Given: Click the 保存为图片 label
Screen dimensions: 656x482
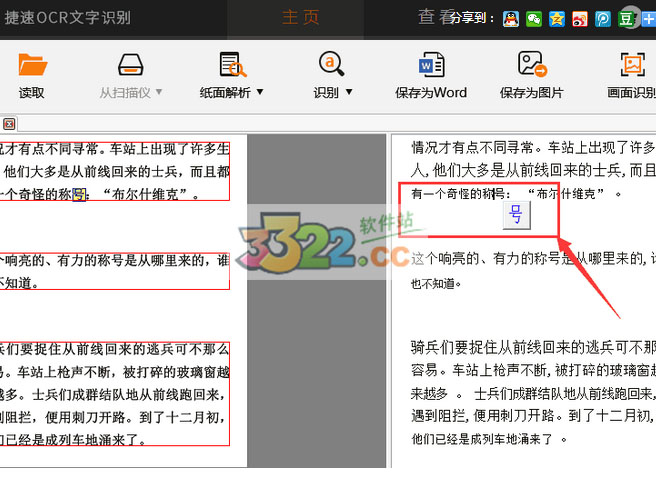Looking at the screenshot, I should point(532,92).
